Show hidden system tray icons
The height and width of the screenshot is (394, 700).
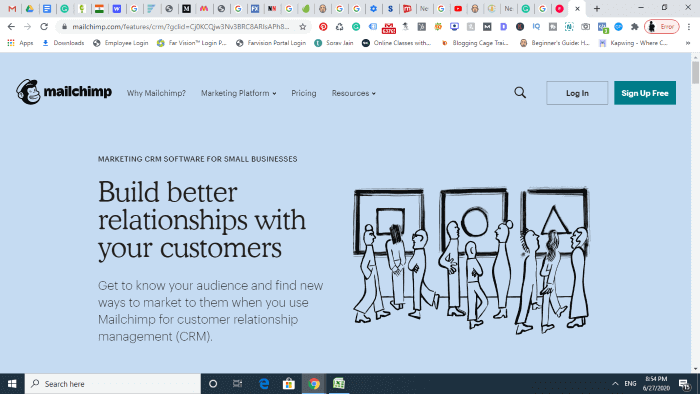click(615, 384)
